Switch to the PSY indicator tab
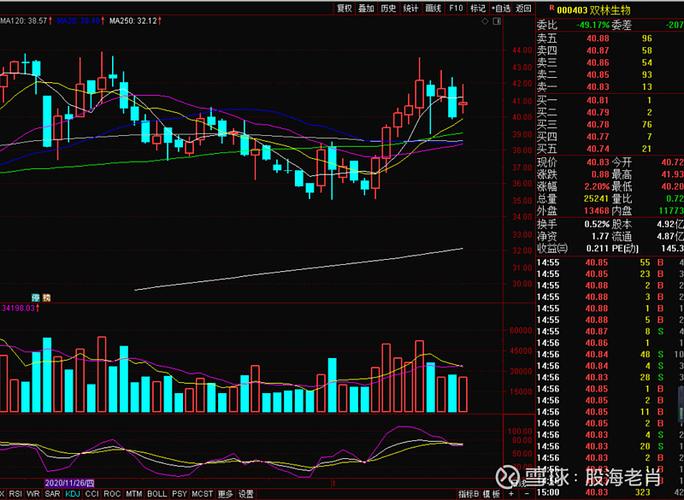Image resolution: width=684 pixels, height=500 pixels. [x=179, y=494]
